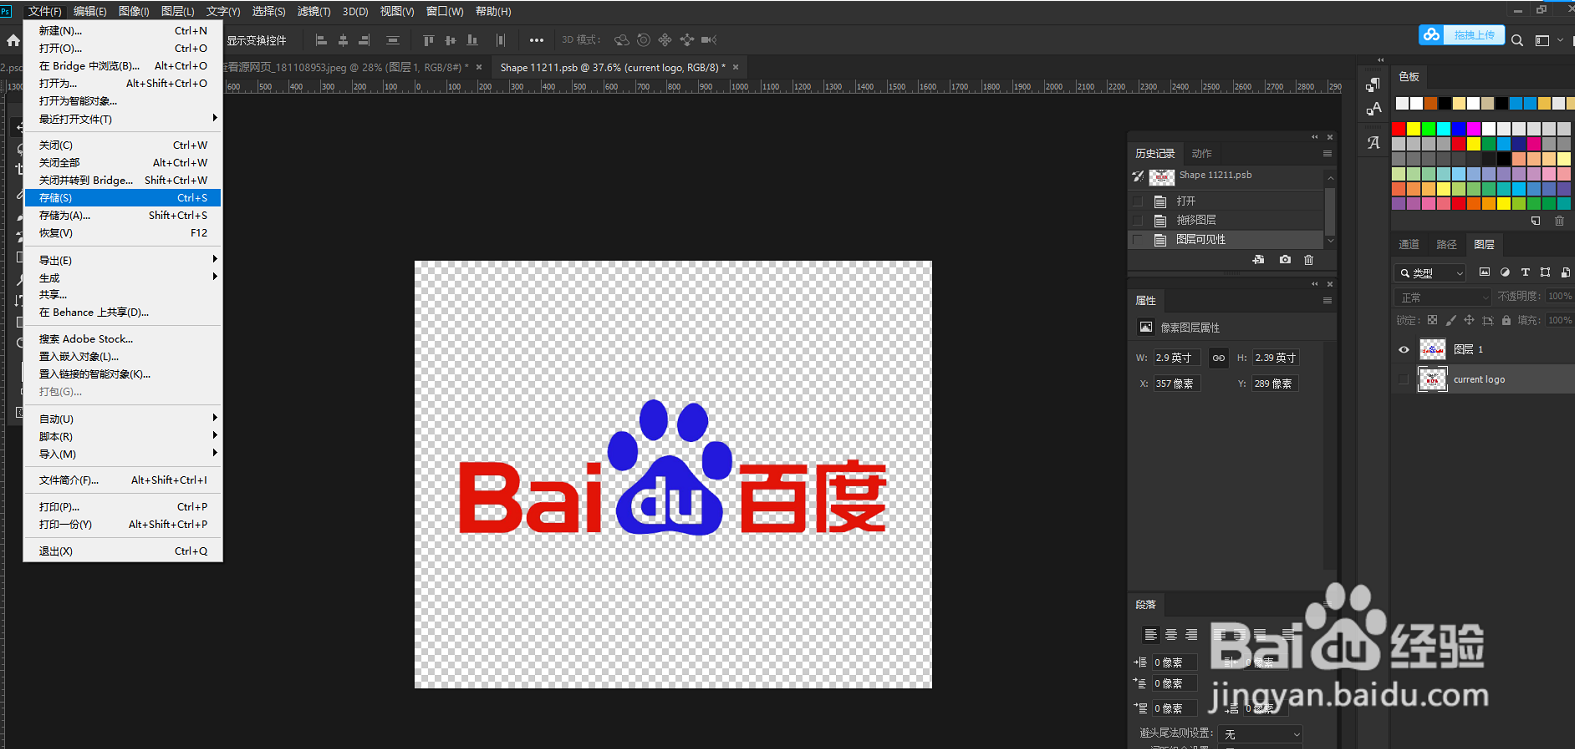Expand the 导出(E) submenu
Image resolution: width=1575 pixels, height=749 pixels.
click(x=122, y=260)
